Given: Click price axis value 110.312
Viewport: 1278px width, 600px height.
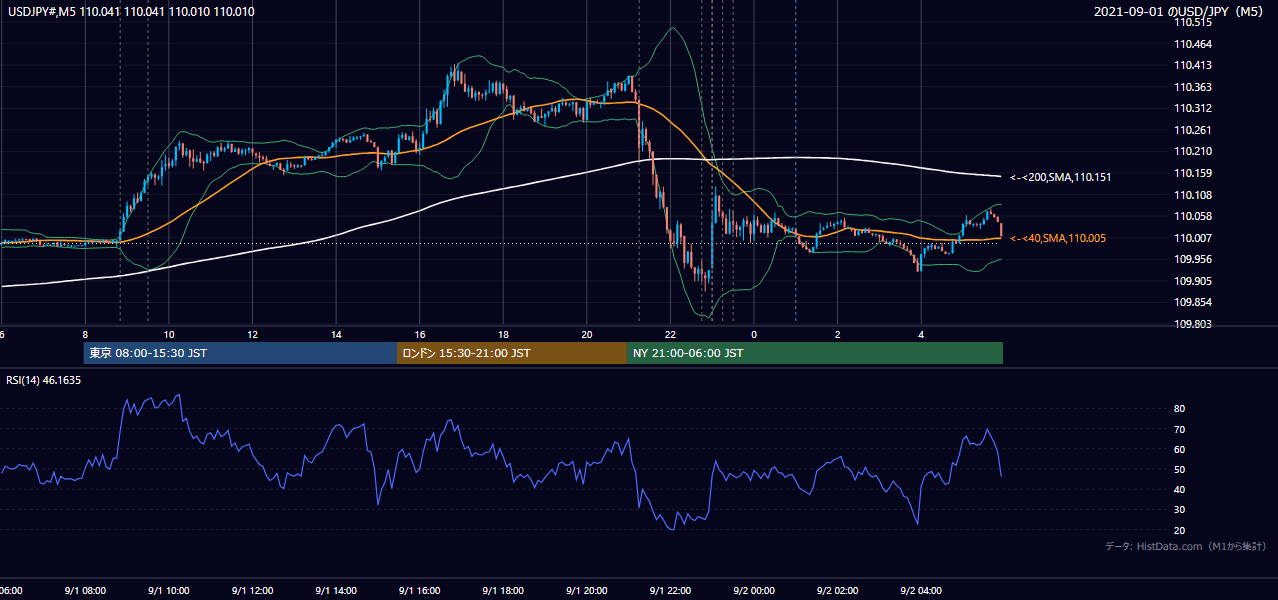Looking at the screenshot, I should tap(1195, 108).
